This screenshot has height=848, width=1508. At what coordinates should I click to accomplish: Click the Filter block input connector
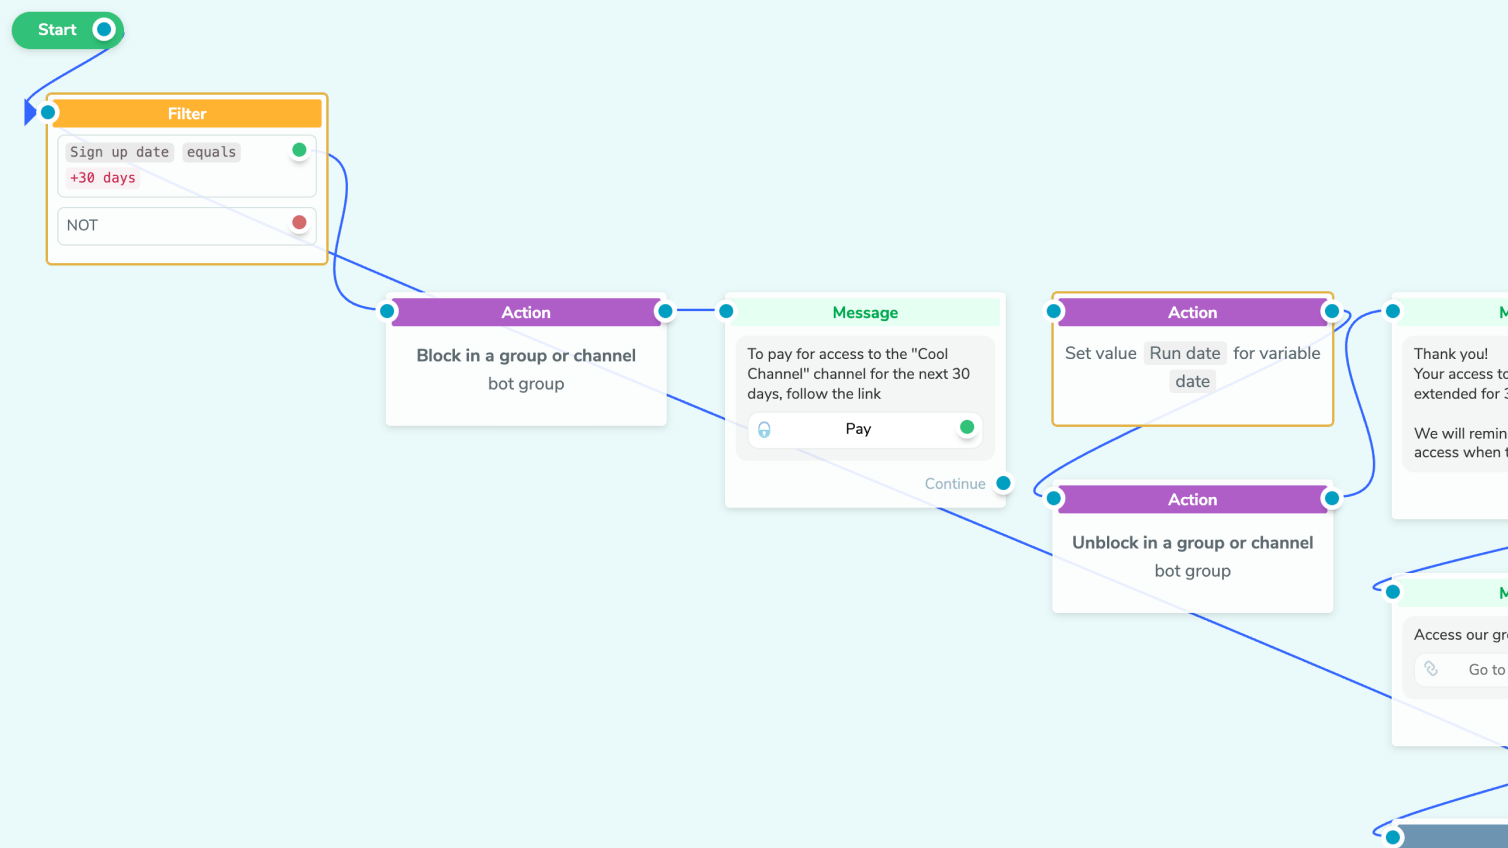(48, 112)
